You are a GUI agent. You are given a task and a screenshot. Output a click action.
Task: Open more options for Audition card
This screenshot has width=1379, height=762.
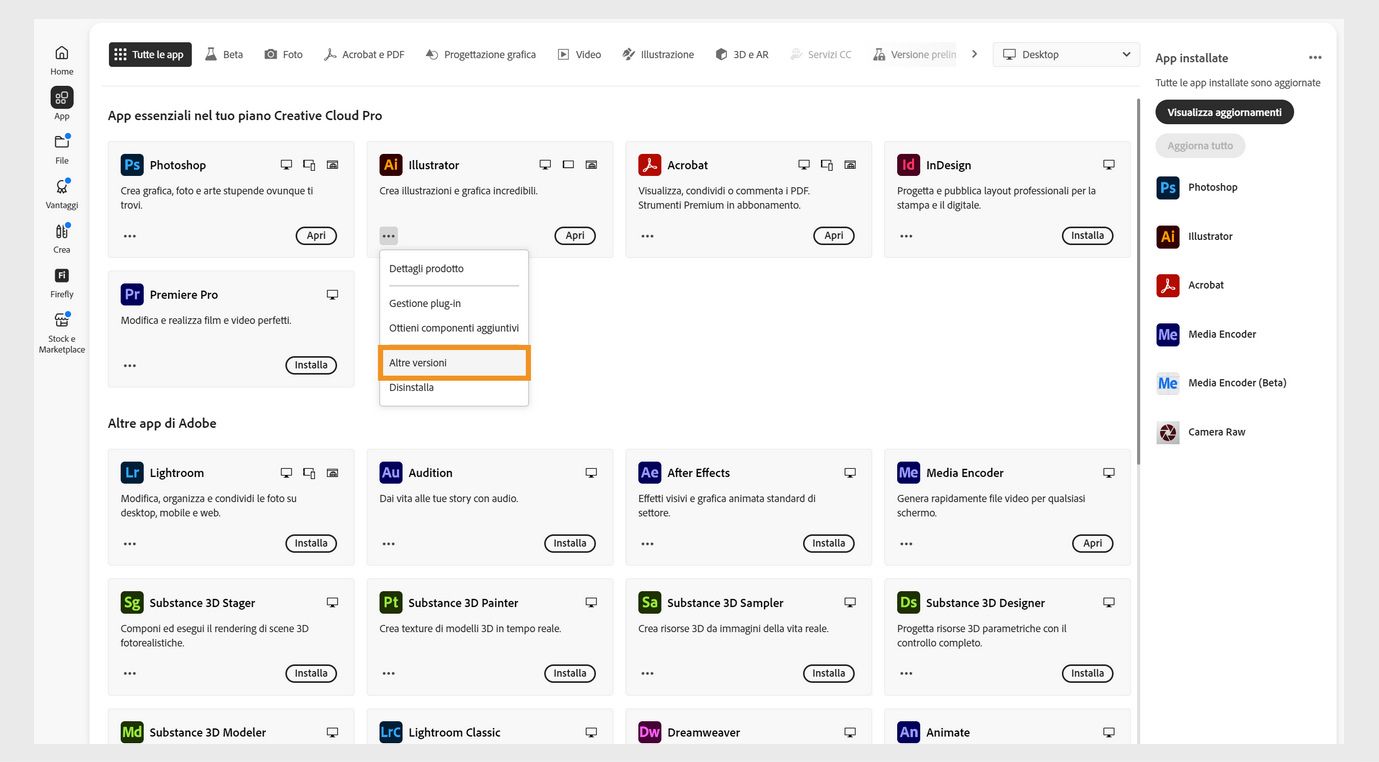pyautogui.click(x=389, y=544)
